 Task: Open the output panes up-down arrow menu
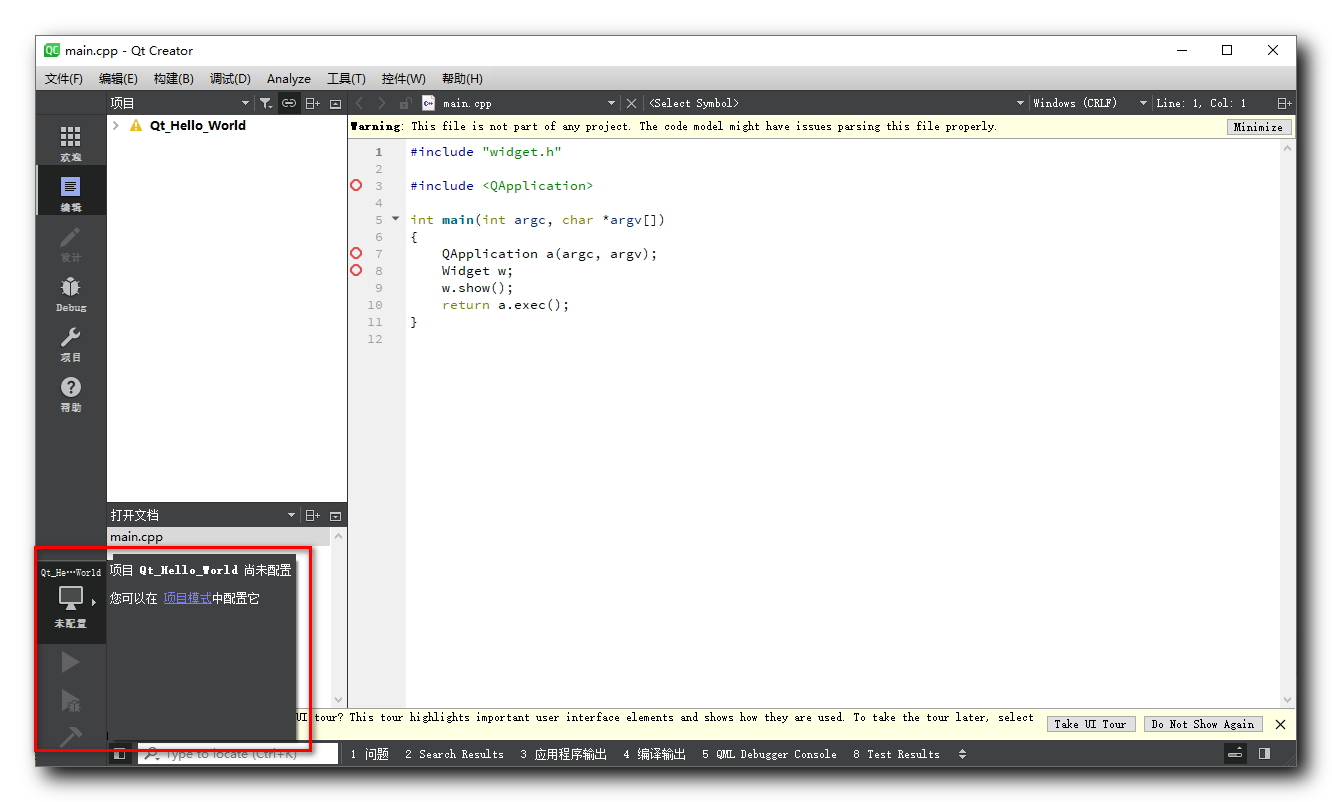962,754
